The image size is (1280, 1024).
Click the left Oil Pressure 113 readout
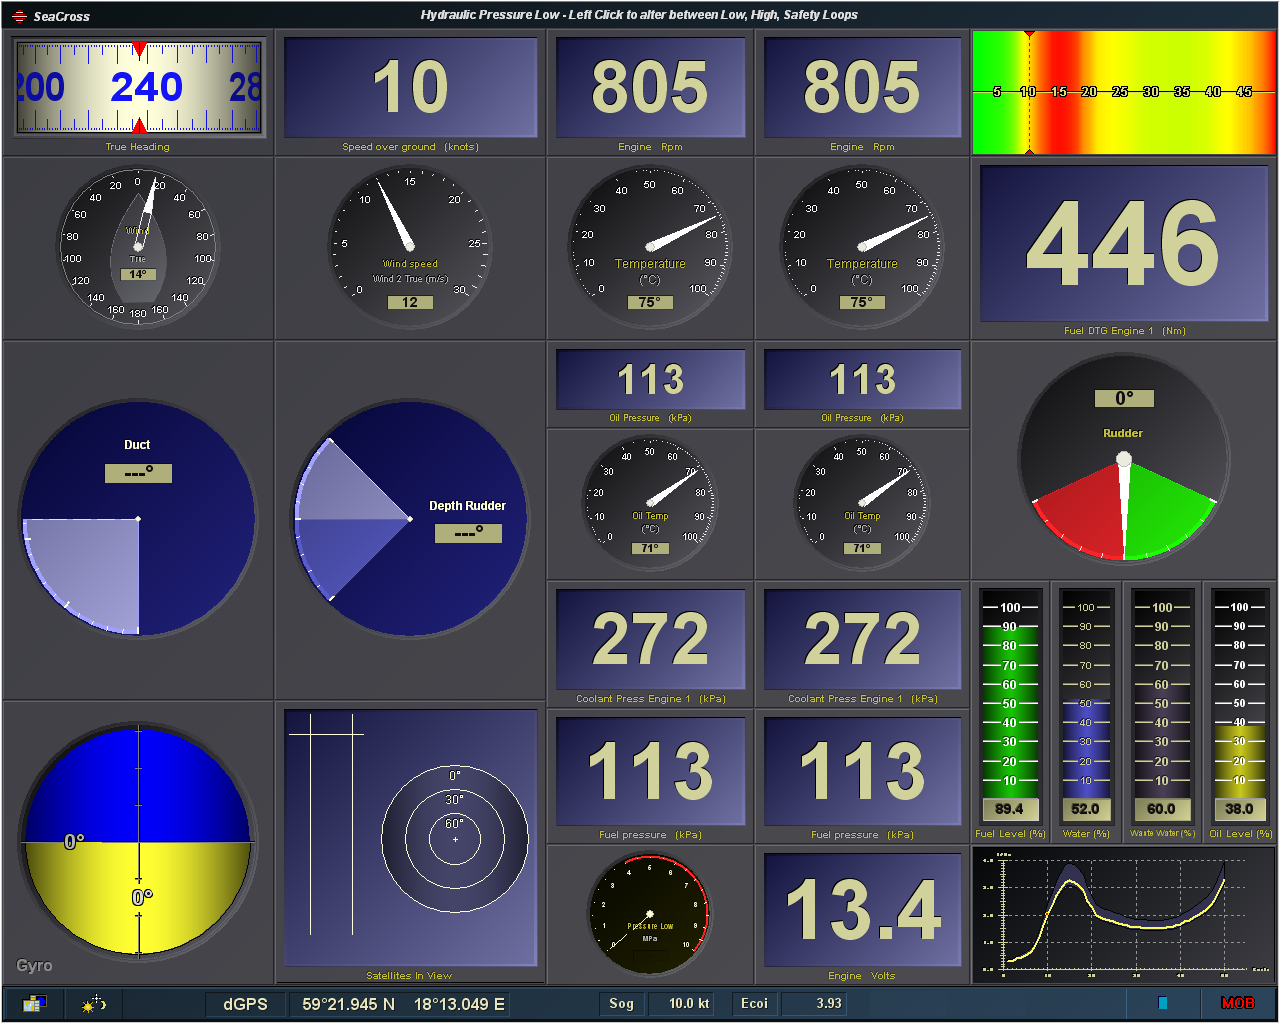650,380
